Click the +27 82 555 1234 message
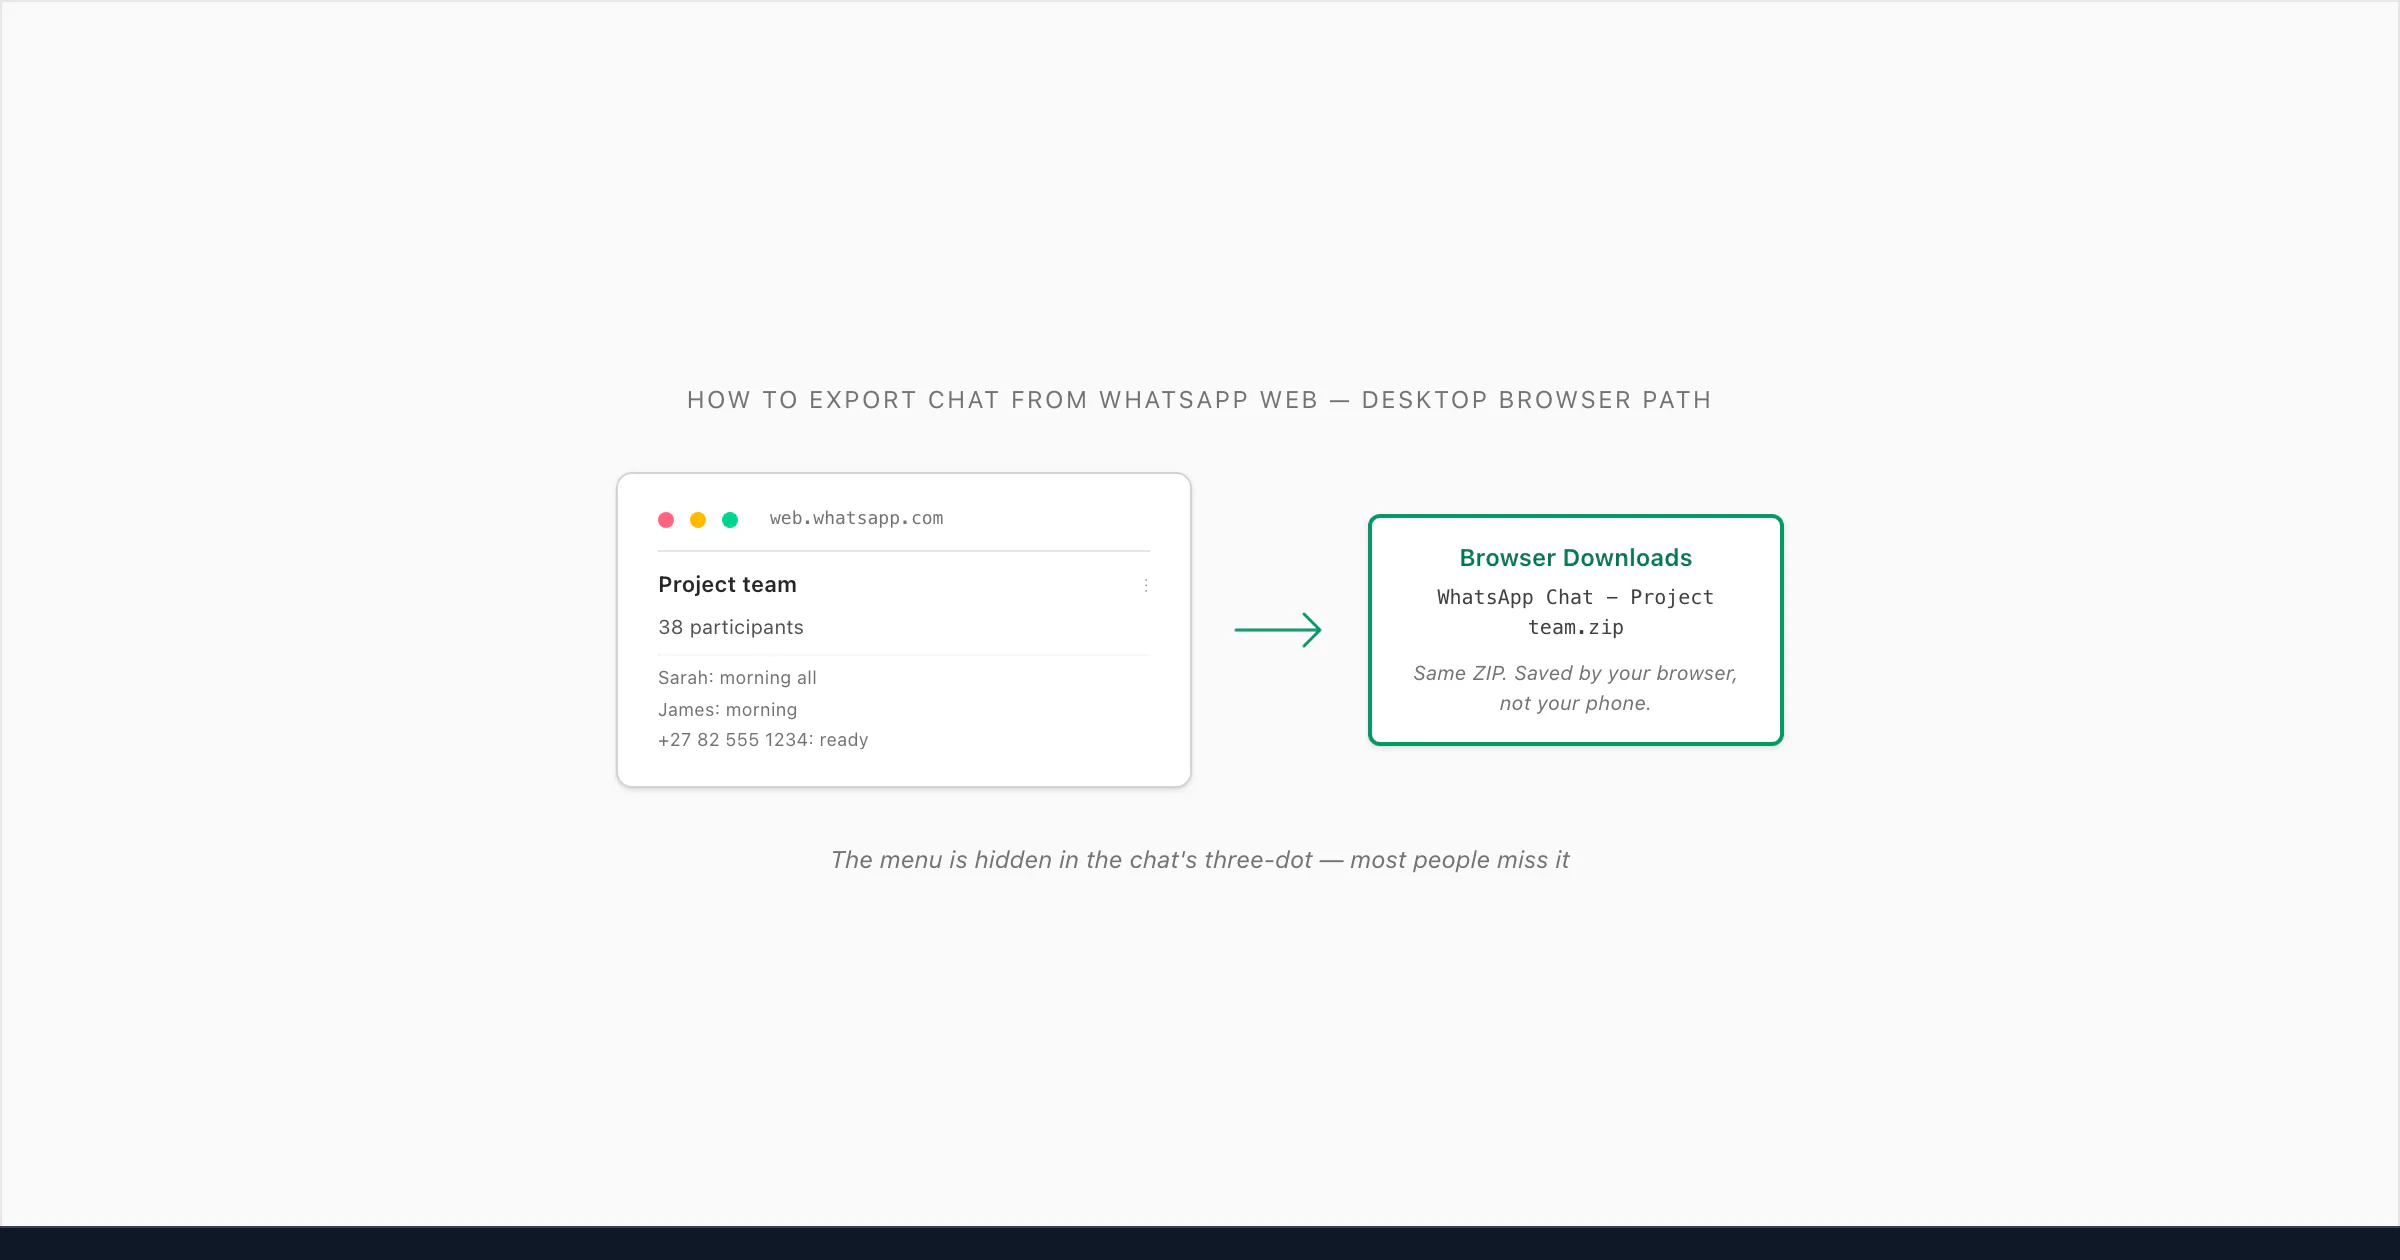The width and height of the screenshot is (2400, 1260). (x=763, y=740)
